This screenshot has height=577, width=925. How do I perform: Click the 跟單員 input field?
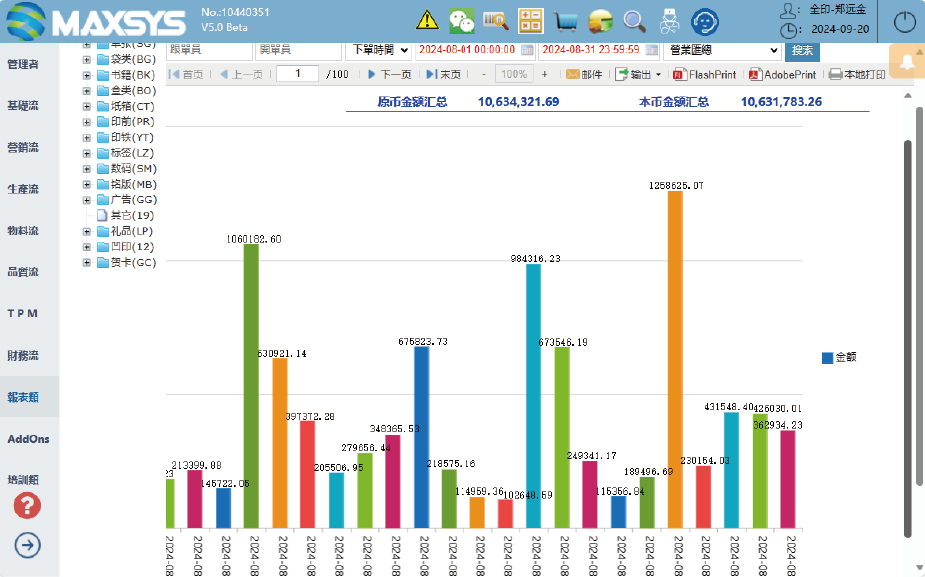(x=209, y=50)
